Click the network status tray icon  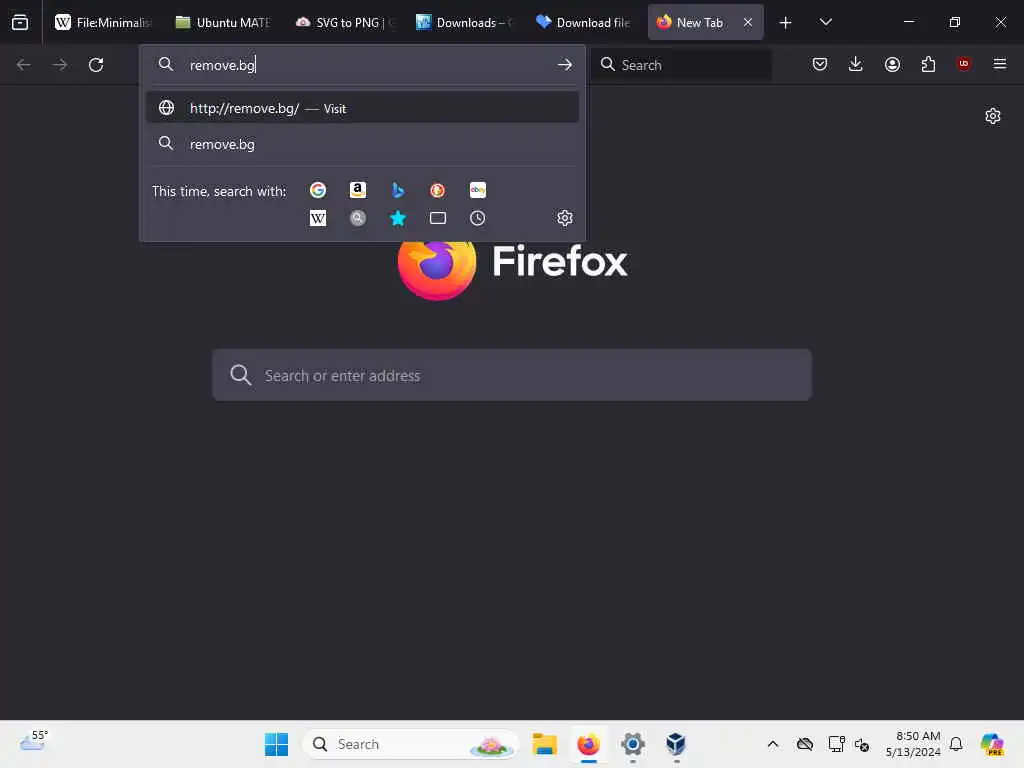(x=836, y=744)
